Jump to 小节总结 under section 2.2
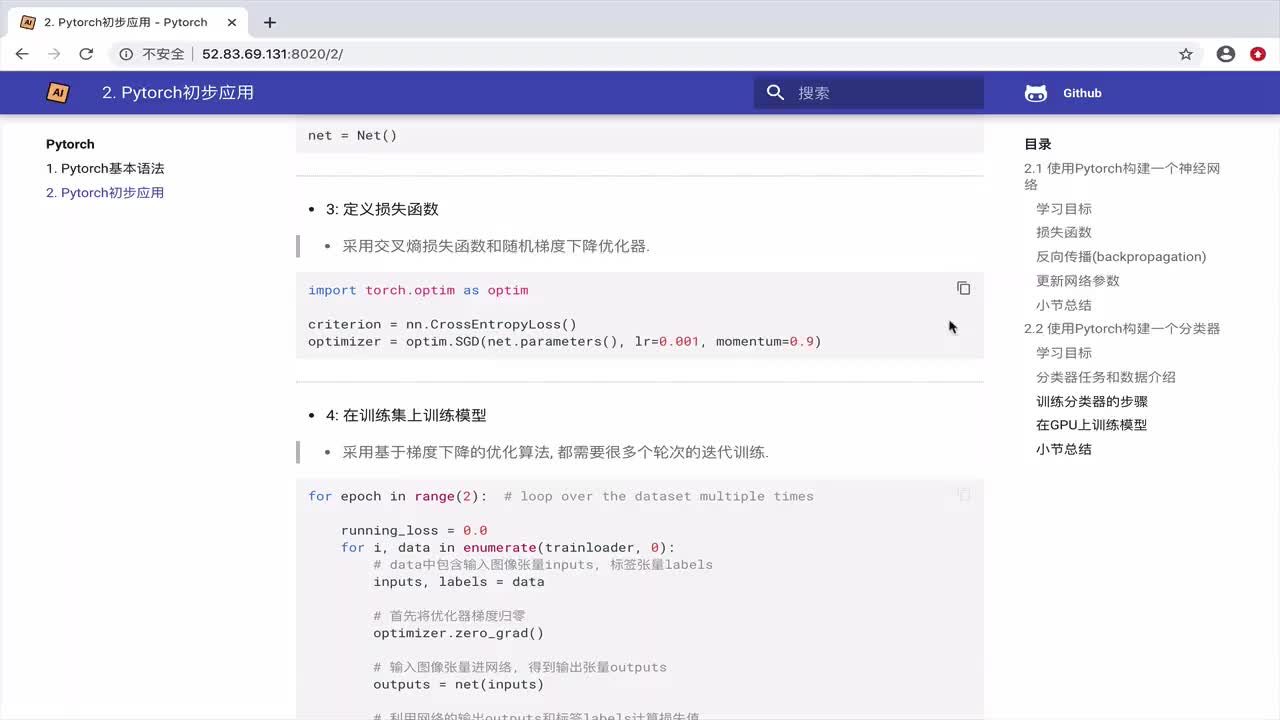The width and height of the screenshot is (1280, 720). pyautogui.click(x=1064, y=449)
